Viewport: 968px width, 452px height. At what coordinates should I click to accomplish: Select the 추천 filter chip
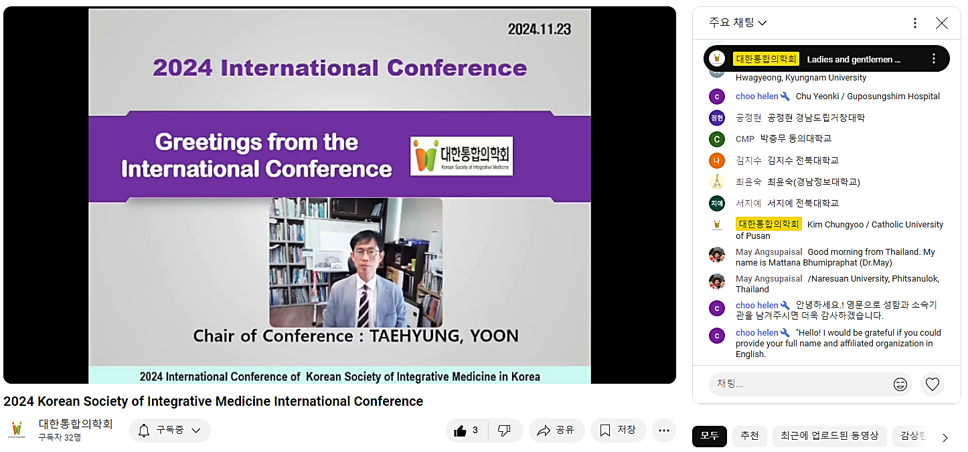coord(749,436)
